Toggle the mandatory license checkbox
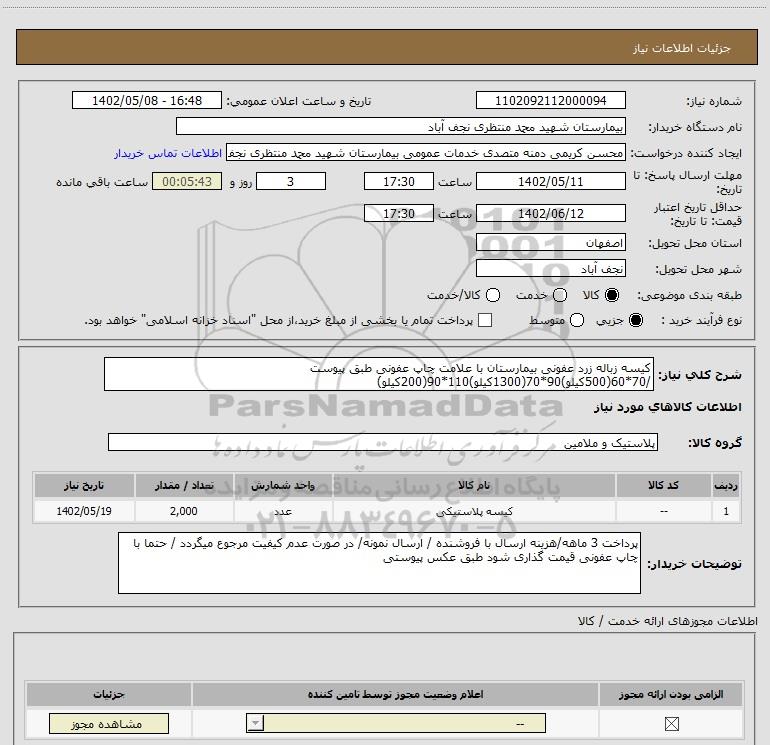The image size is (770, 745). click(x=671, y=723)
